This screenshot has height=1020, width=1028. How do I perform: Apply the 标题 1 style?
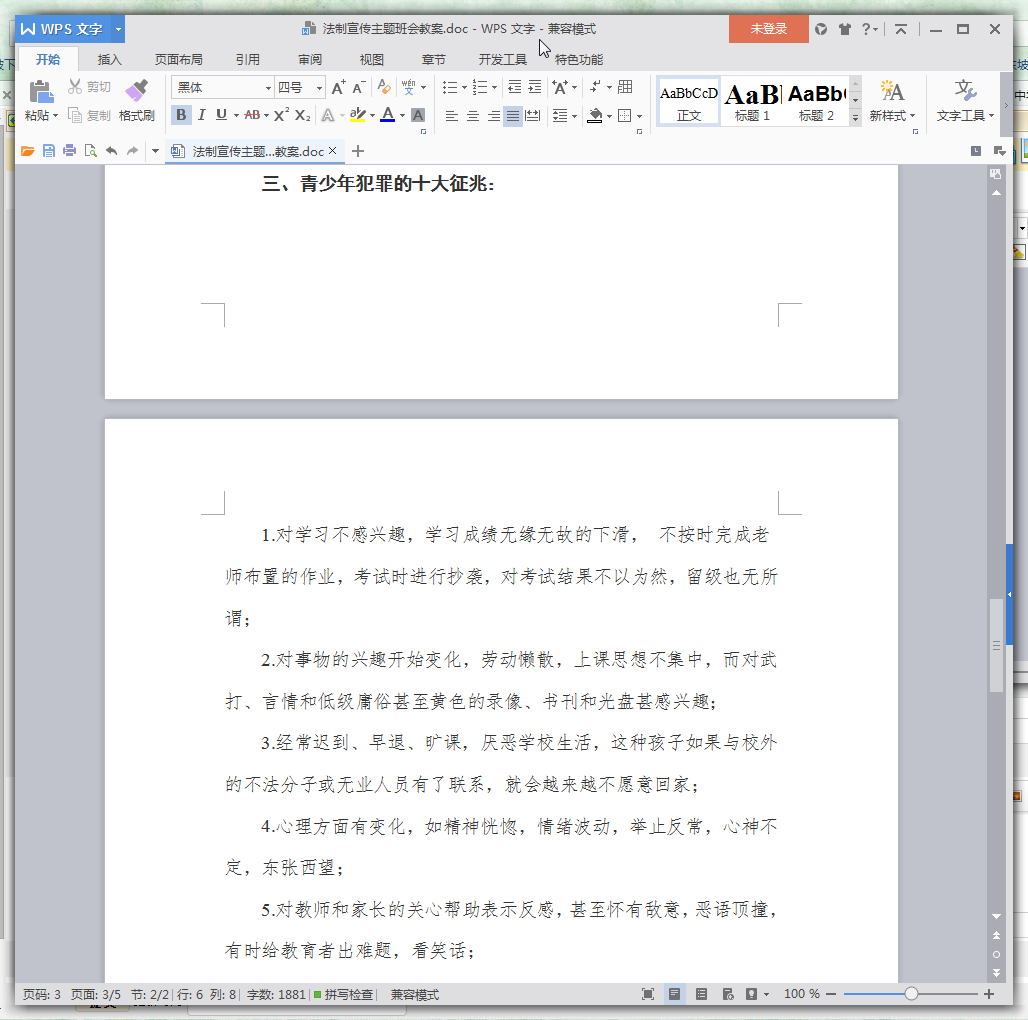point(752,101)
